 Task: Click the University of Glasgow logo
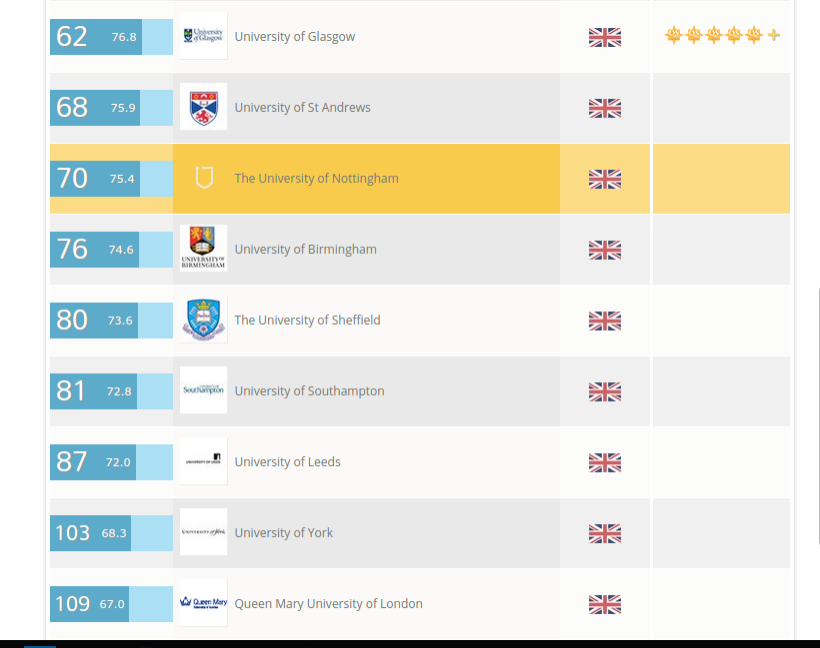pos(203,36)
